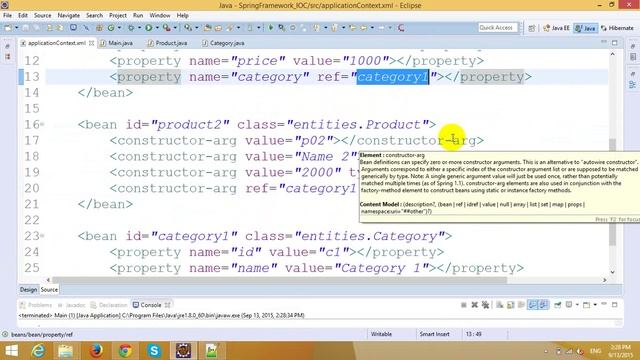Open the Source menu

point(42,16)
